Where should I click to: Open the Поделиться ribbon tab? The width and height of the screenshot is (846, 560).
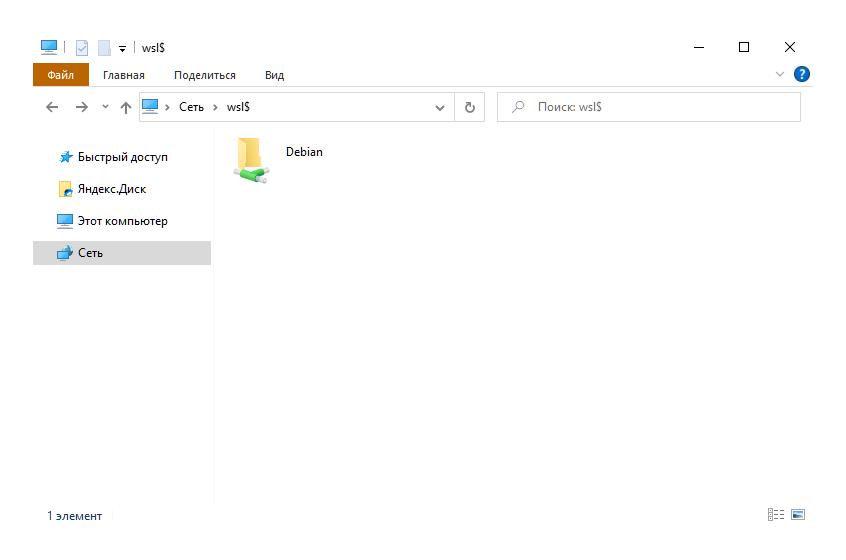pos(204,75)
